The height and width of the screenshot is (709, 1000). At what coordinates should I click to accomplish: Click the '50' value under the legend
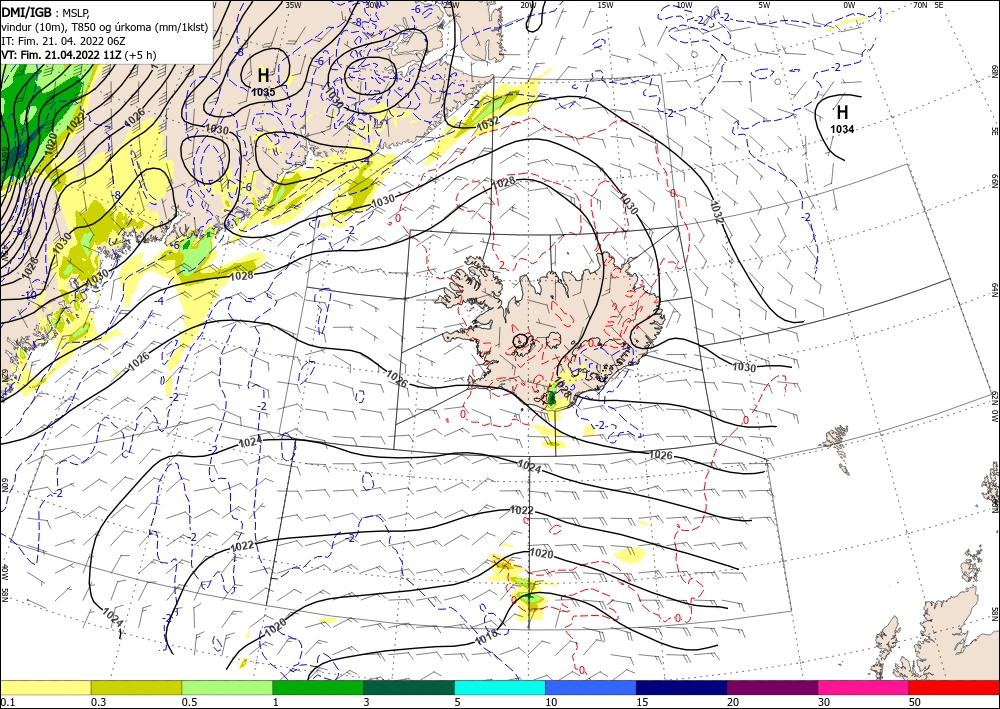tap(915, 702)
